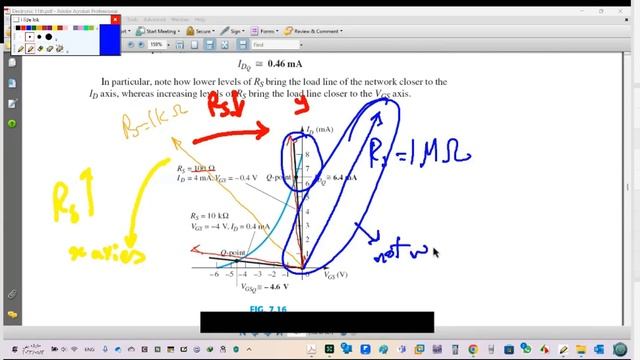640x360 pixels.
Task: Open Google Chrome from the taskbar
Action: pyautogui.click(x=473, y=349)
